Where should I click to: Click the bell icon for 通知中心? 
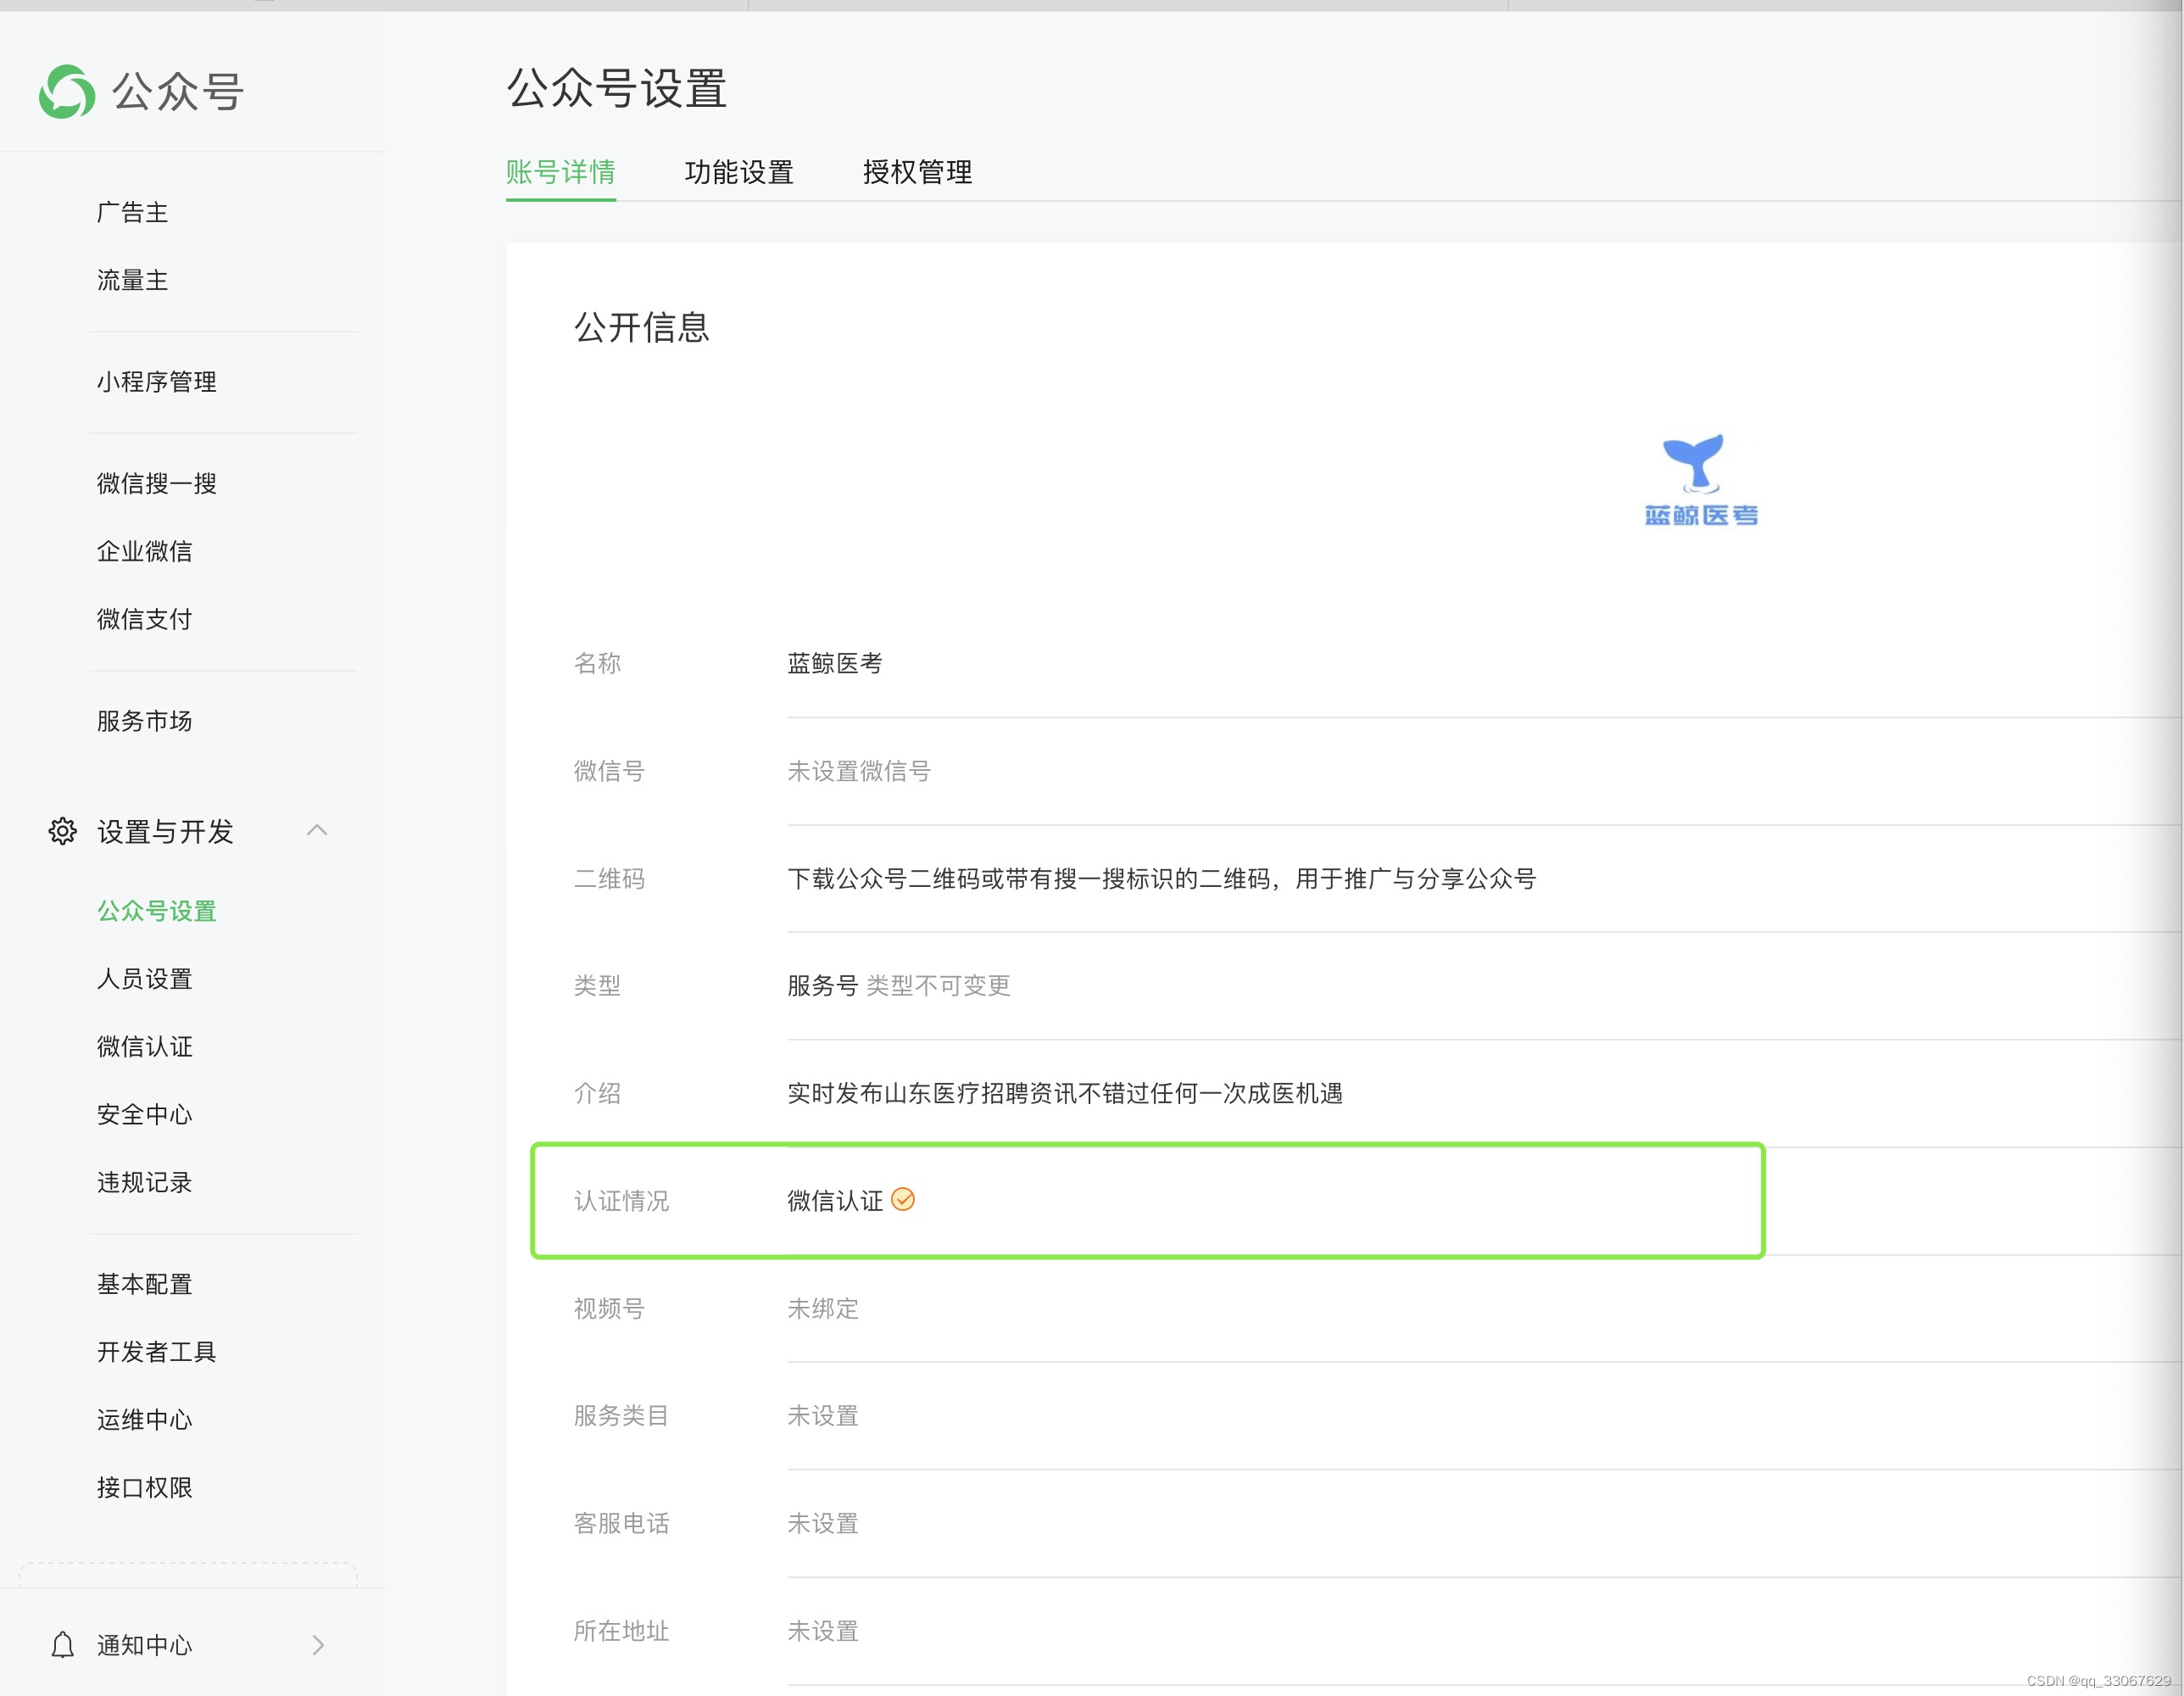point(62,1645)
